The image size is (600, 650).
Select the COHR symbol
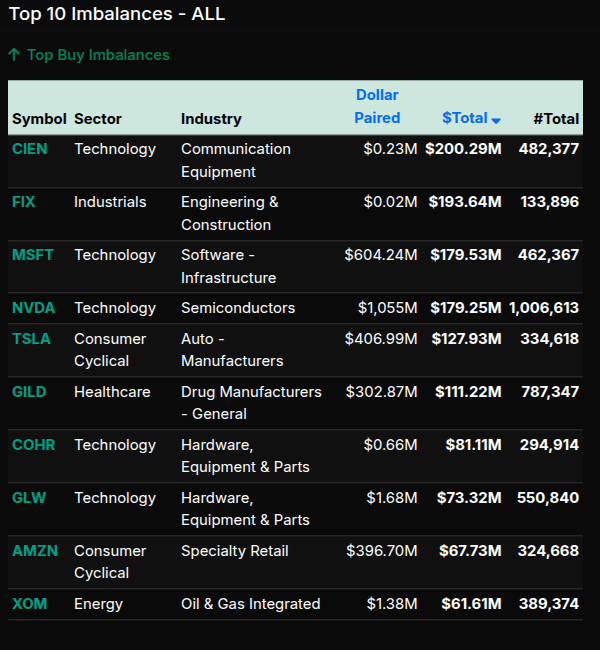click(x=33, y=445)
